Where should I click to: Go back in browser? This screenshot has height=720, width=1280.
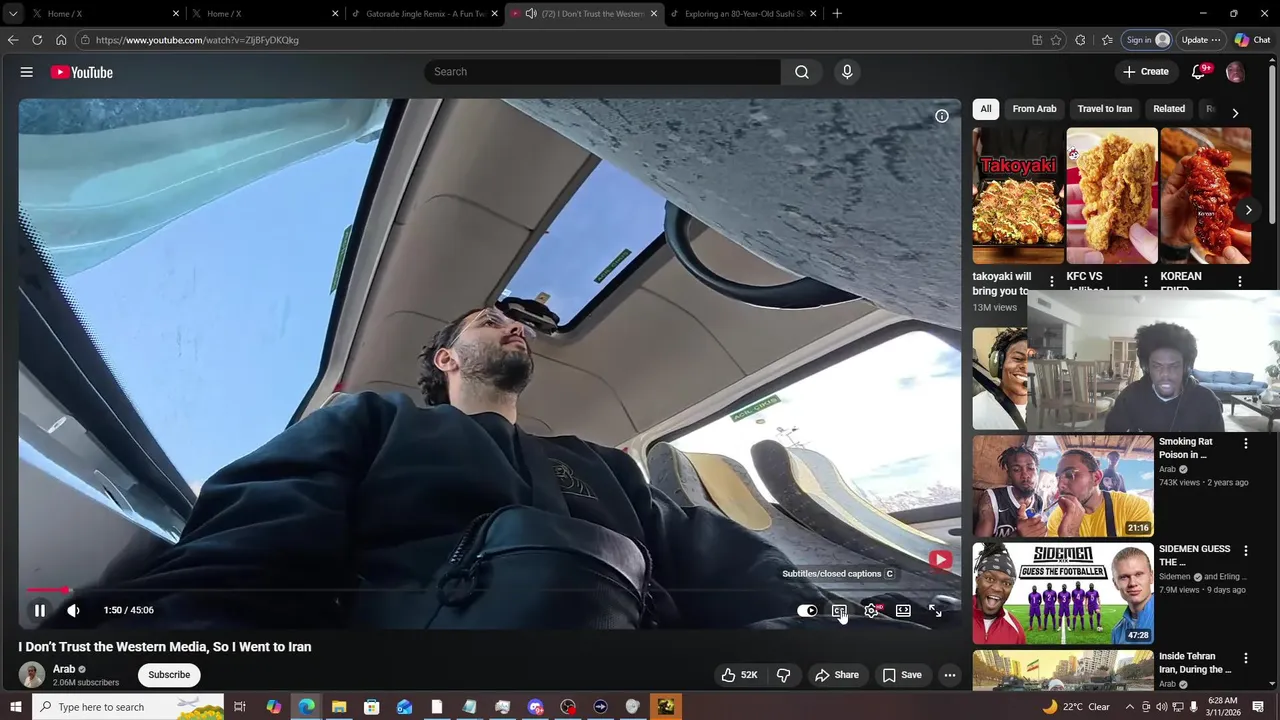(13, 40)
